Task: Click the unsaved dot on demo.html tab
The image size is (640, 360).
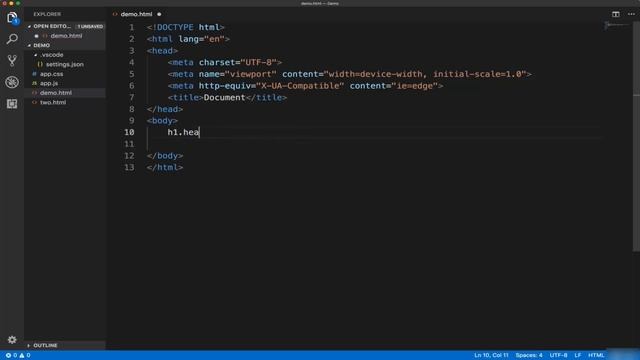Action: tap(159, 14)
